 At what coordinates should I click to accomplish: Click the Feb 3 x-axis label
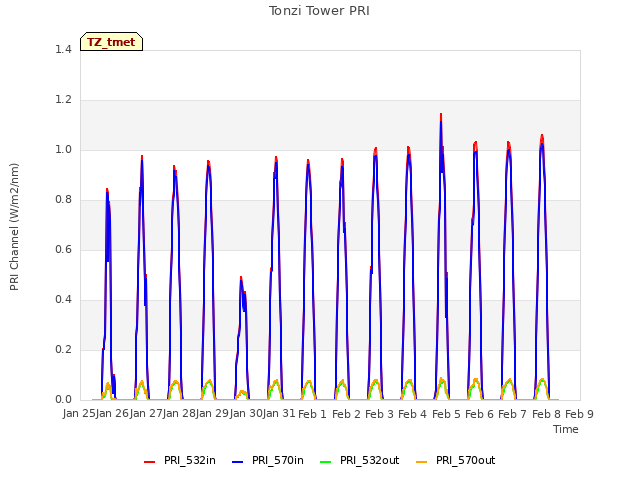379,414
